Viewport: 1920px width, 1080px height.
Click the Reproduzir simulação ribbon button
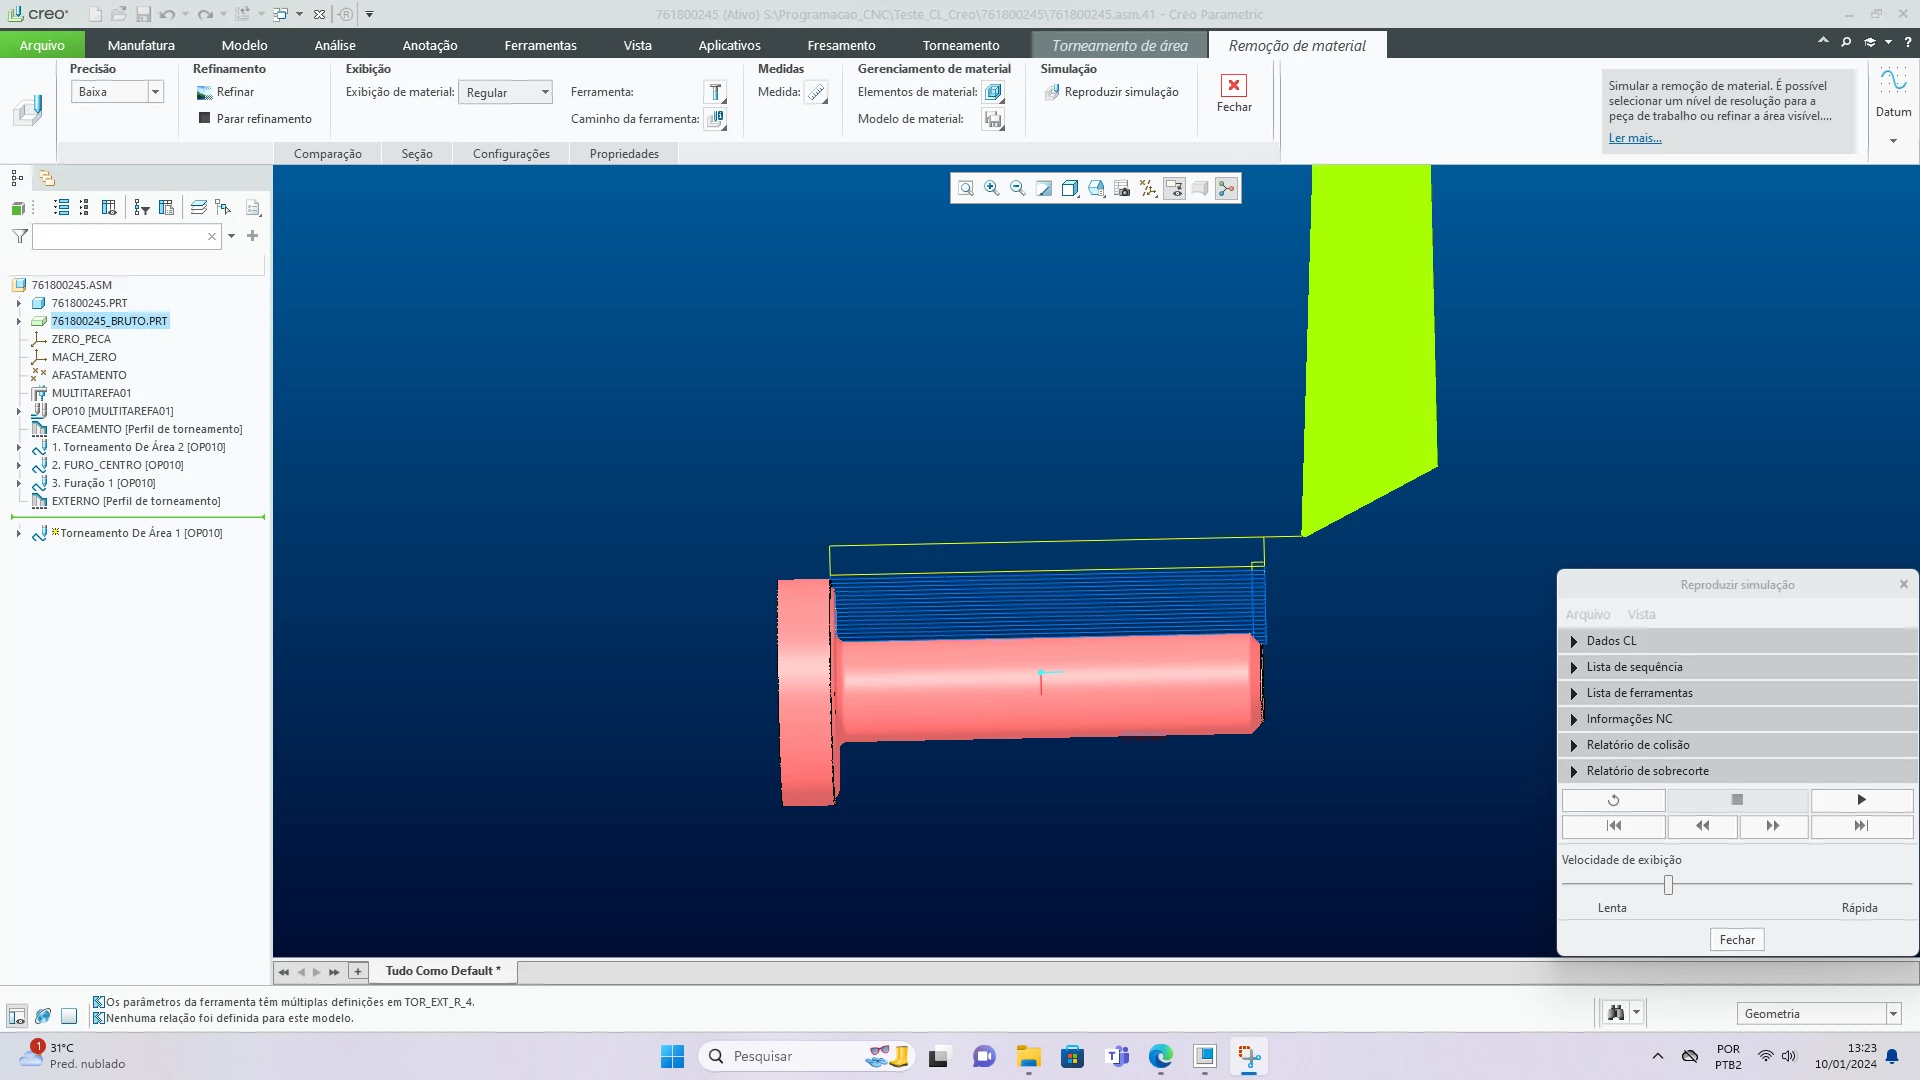click(1111, 92)
